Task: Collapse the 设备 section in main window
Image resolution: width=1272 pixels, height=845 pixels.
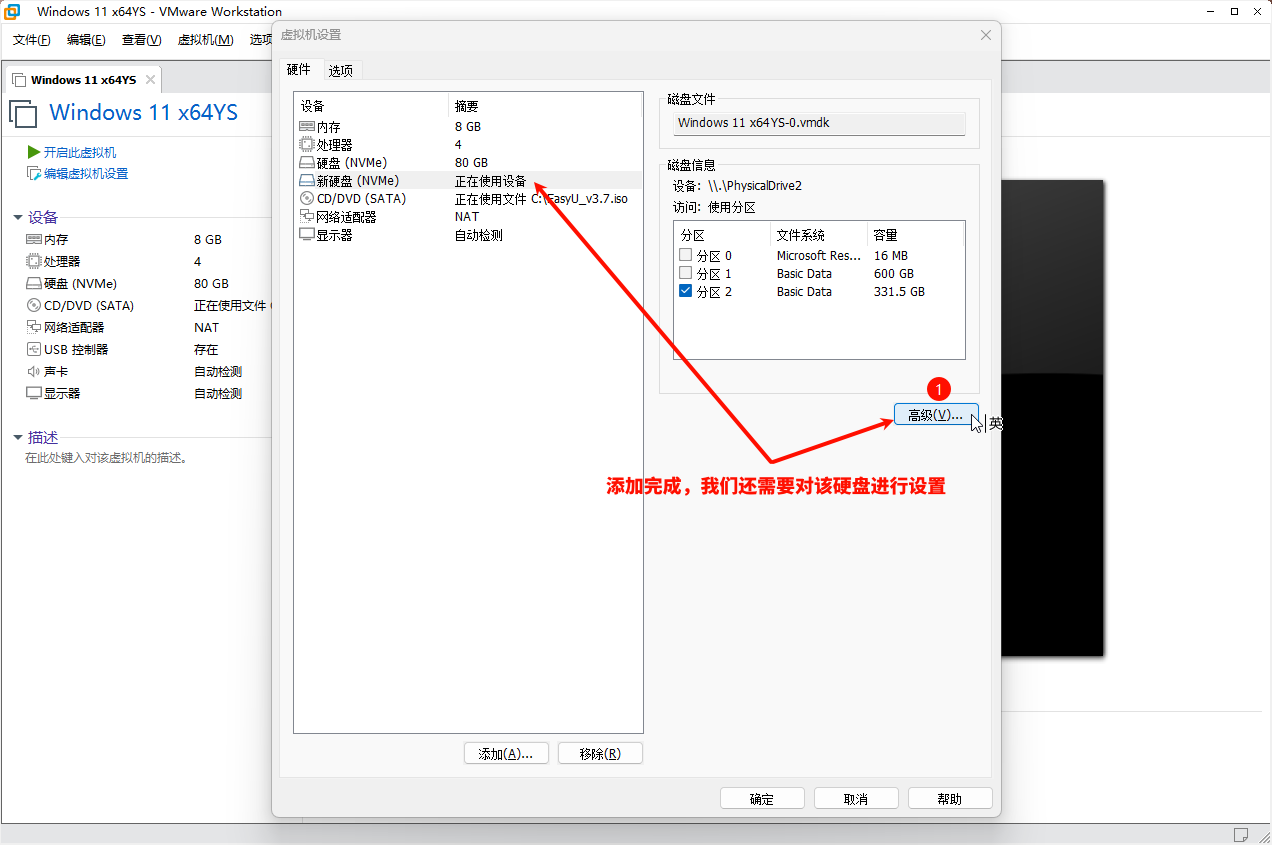Action: 18,218
